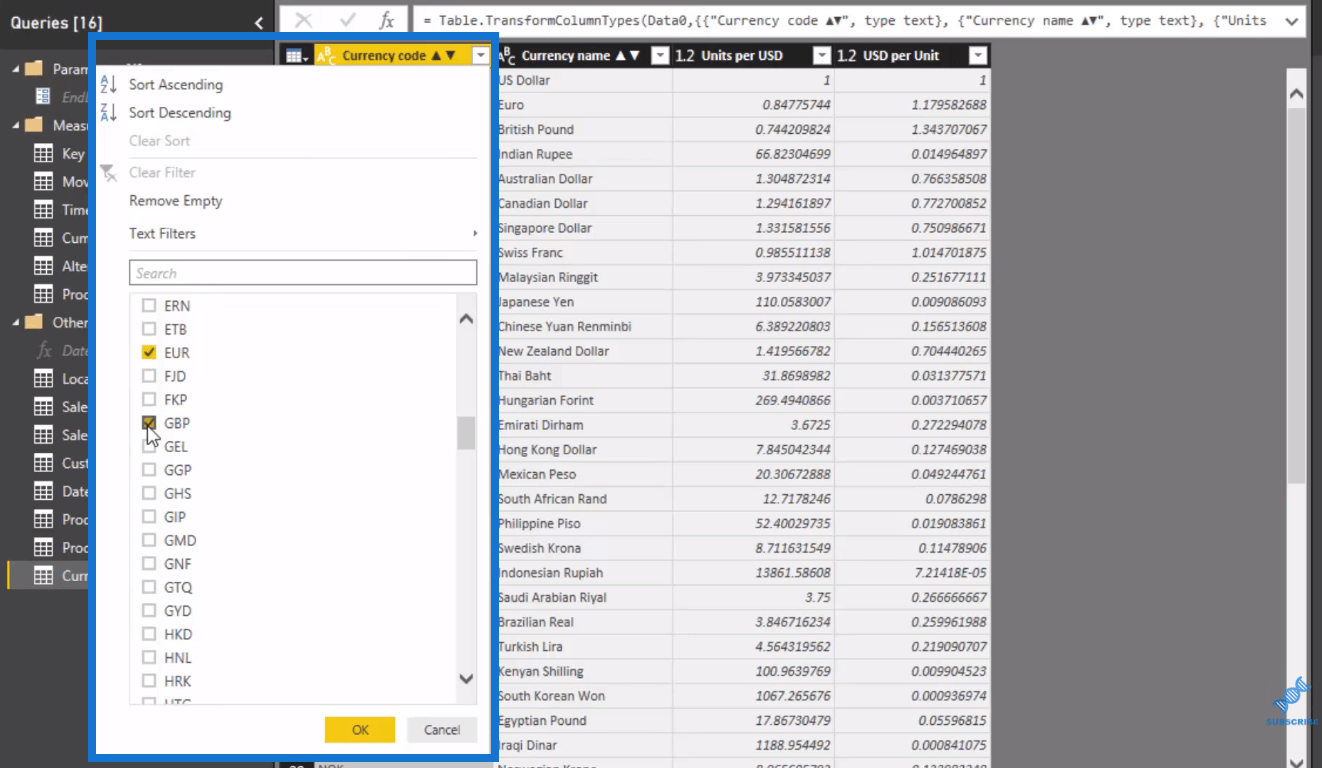Select Remove Empty in the filter menu
The width and height of the screenshot is (1322, 768).
click(176, 201)
